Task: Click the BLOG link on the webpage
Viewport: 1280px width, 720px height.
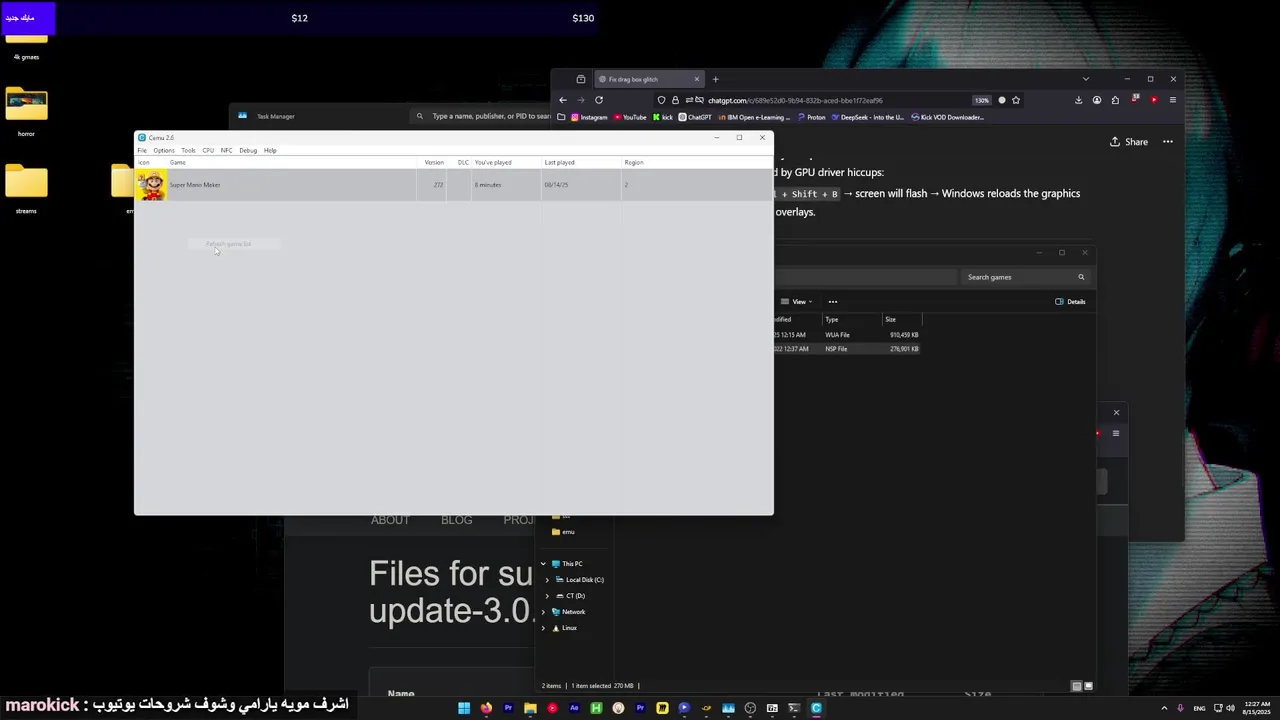Action: [456, 520]
